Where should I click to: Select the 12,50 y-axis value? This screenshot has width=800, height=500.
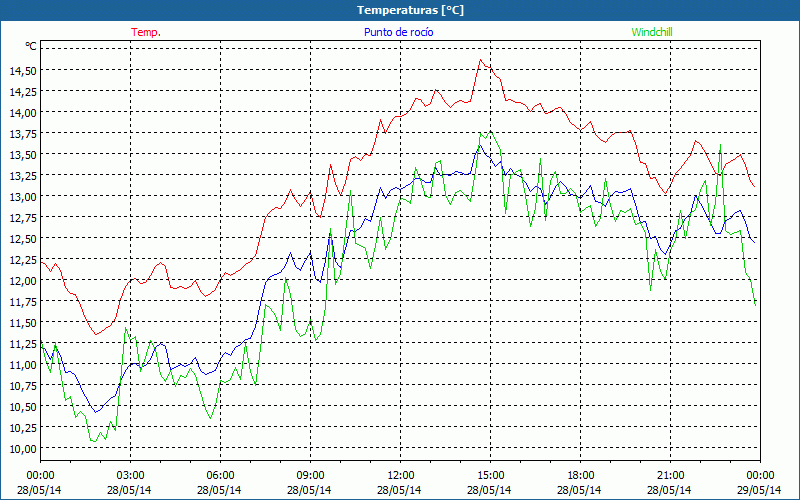pyautogui.click(x=23, y=239)
